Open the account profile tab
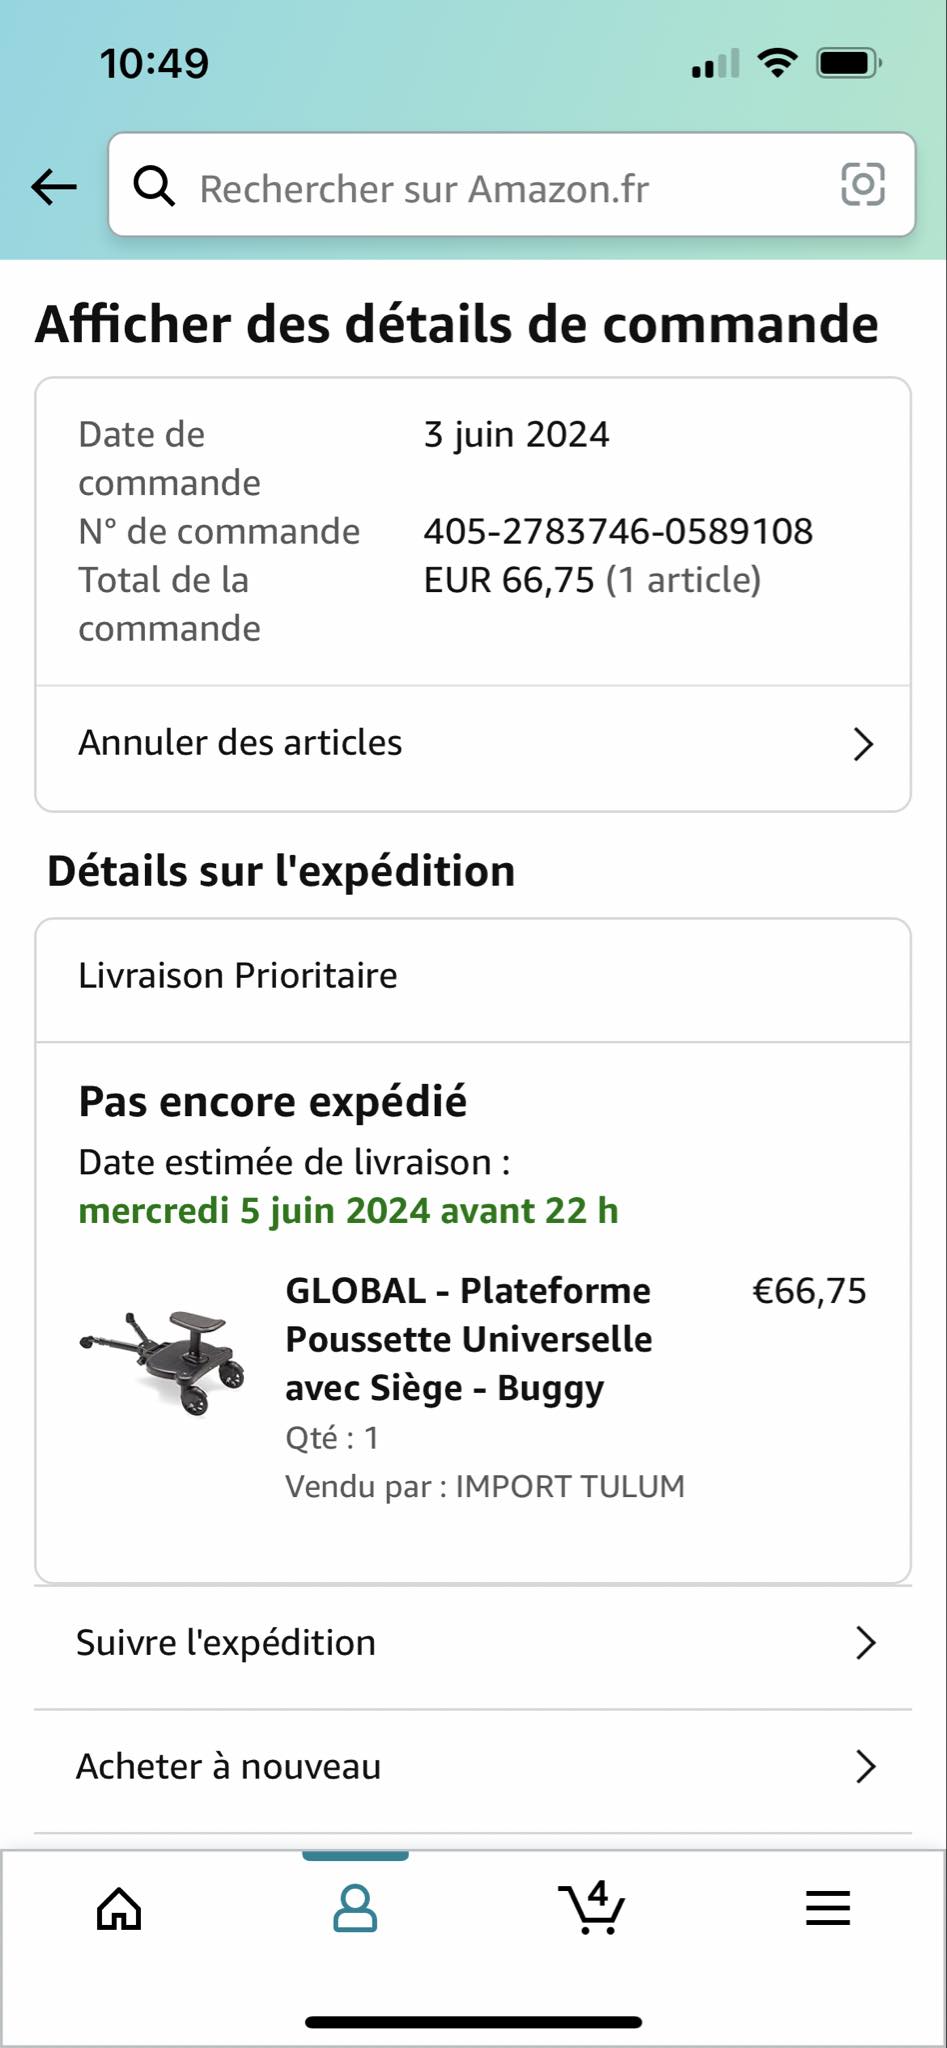This screenshot has height=2048, width=947. [355, 1909]
